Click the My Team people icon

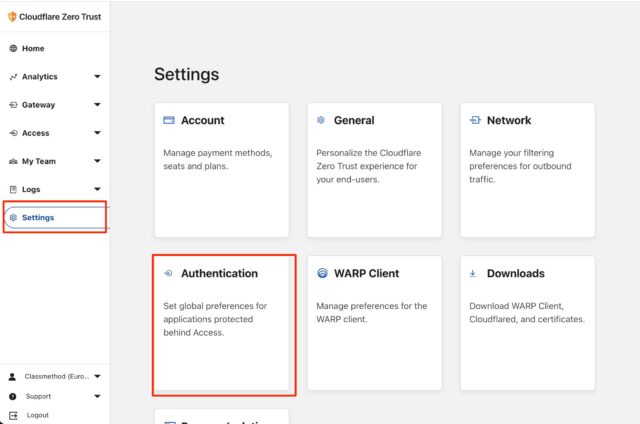[13, 161]
